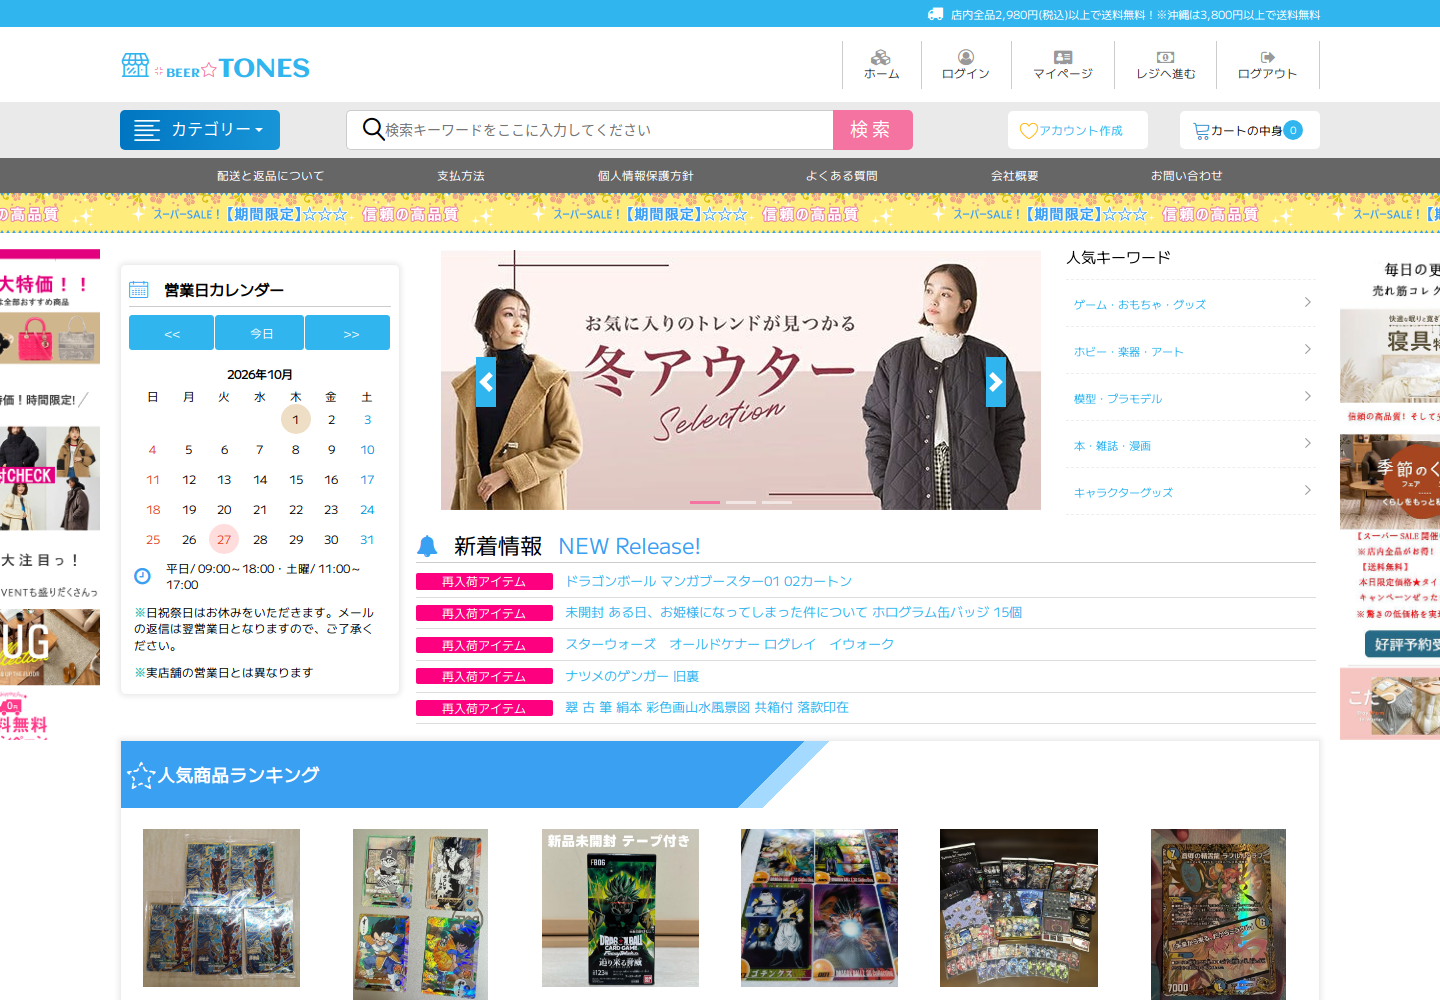Open よくある質問 menu item
Image resolution: width=1440 pixels, height=1000 pixels.
[x=842, y=176]
